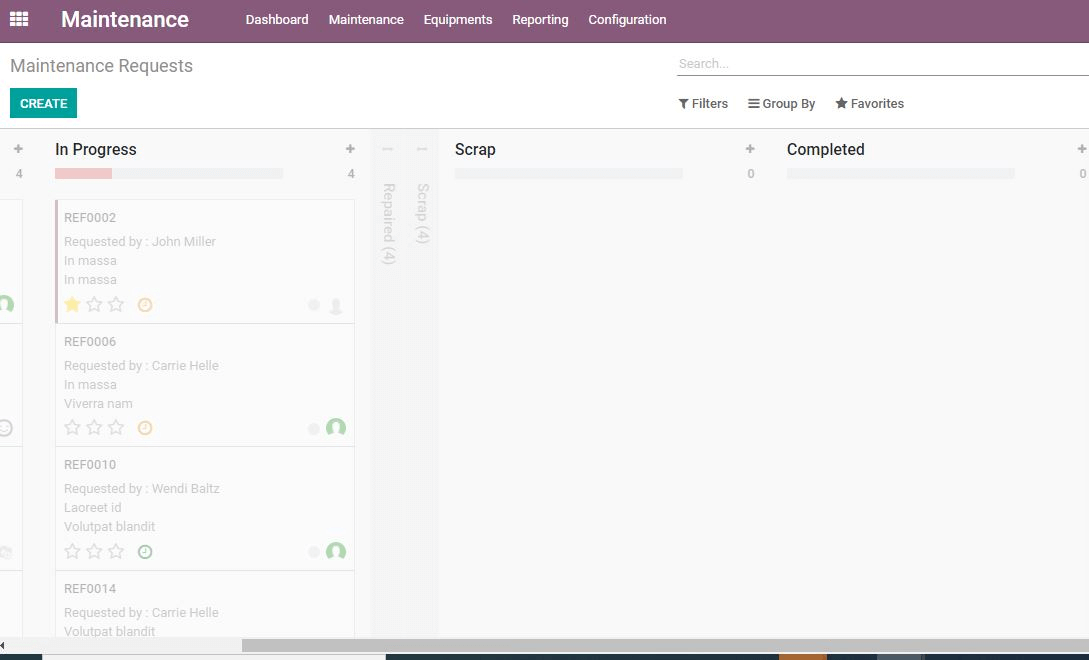Set first priority star on REF0002
Image resolution: width=1089 pixels, height=660 pixels.
tap(72, 304)
